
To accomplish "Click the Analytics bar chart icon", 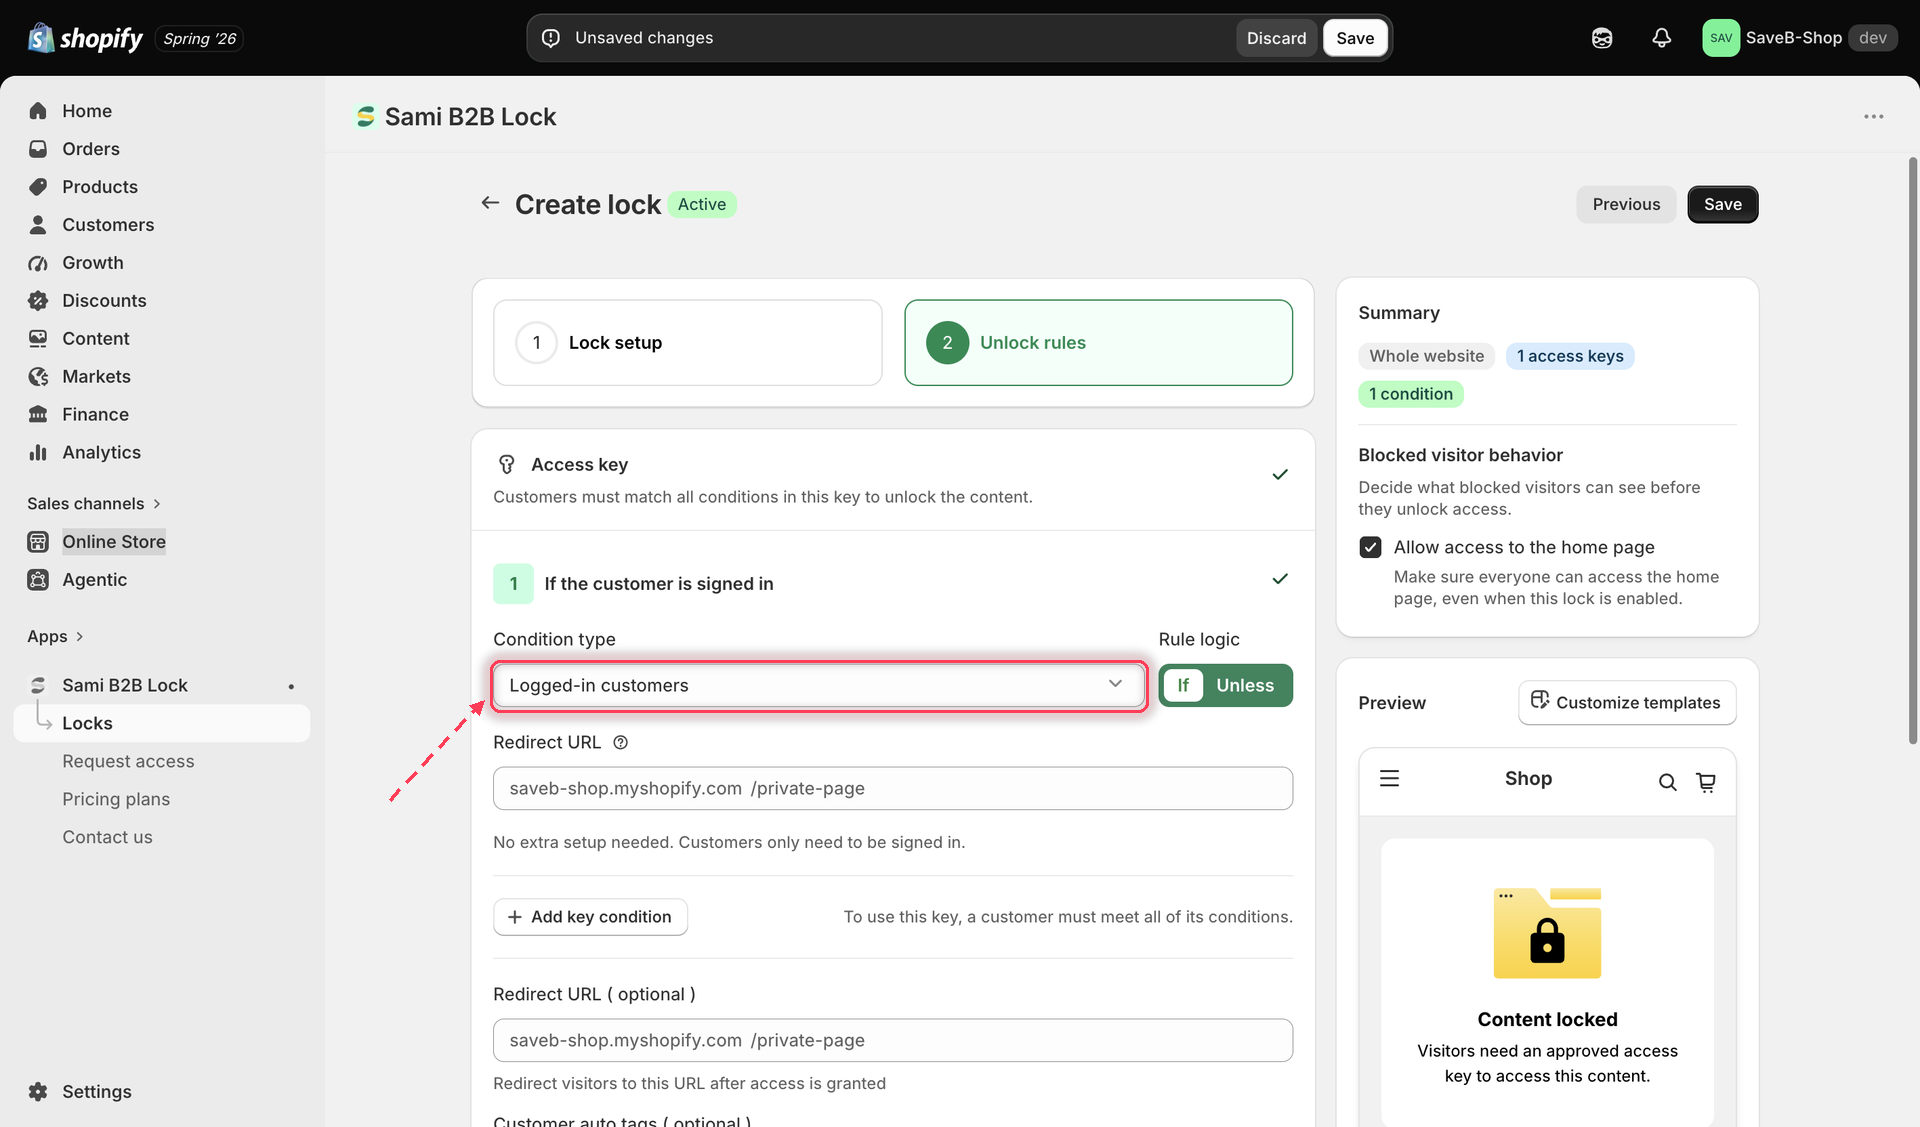I will pyautogui.click(x=38, y=452).
